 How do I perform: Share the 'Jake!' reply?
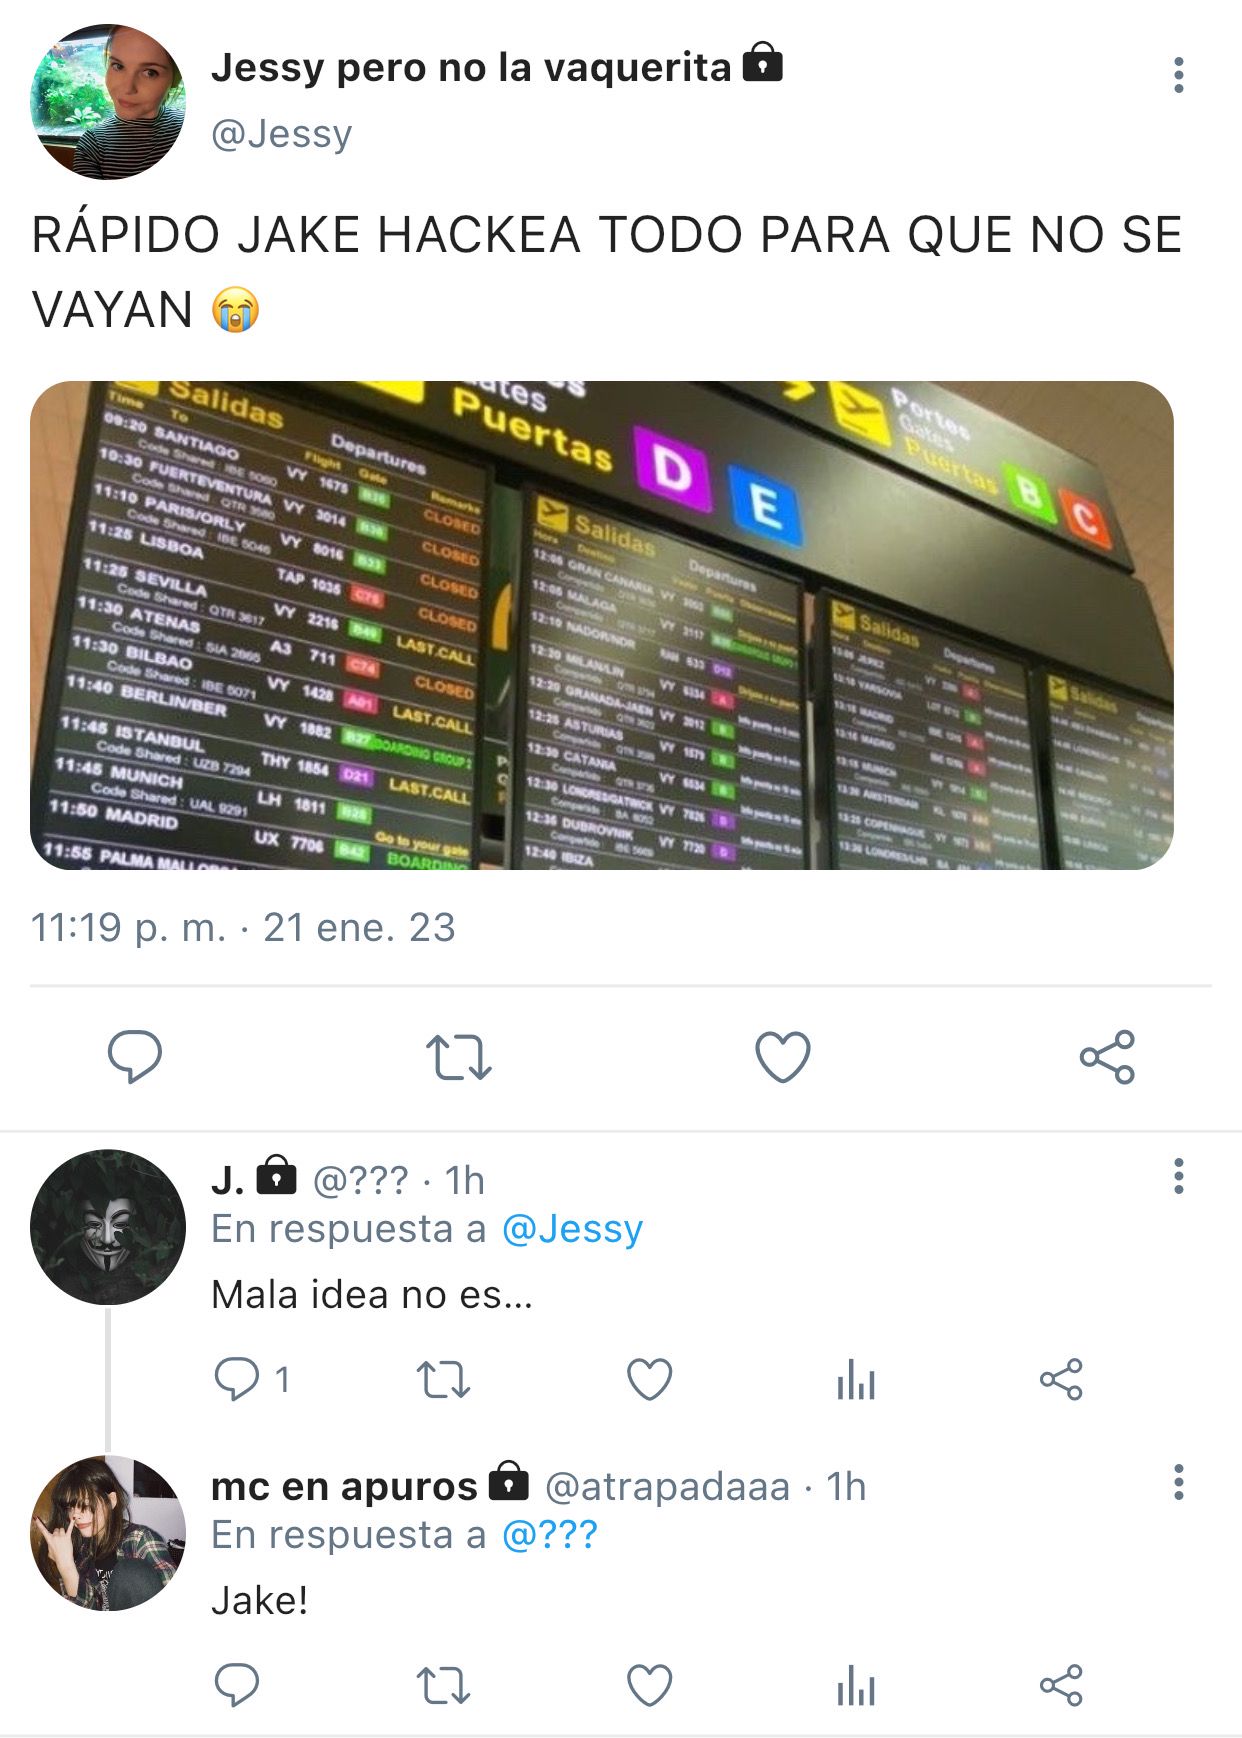click(x=1061, y=1686)
